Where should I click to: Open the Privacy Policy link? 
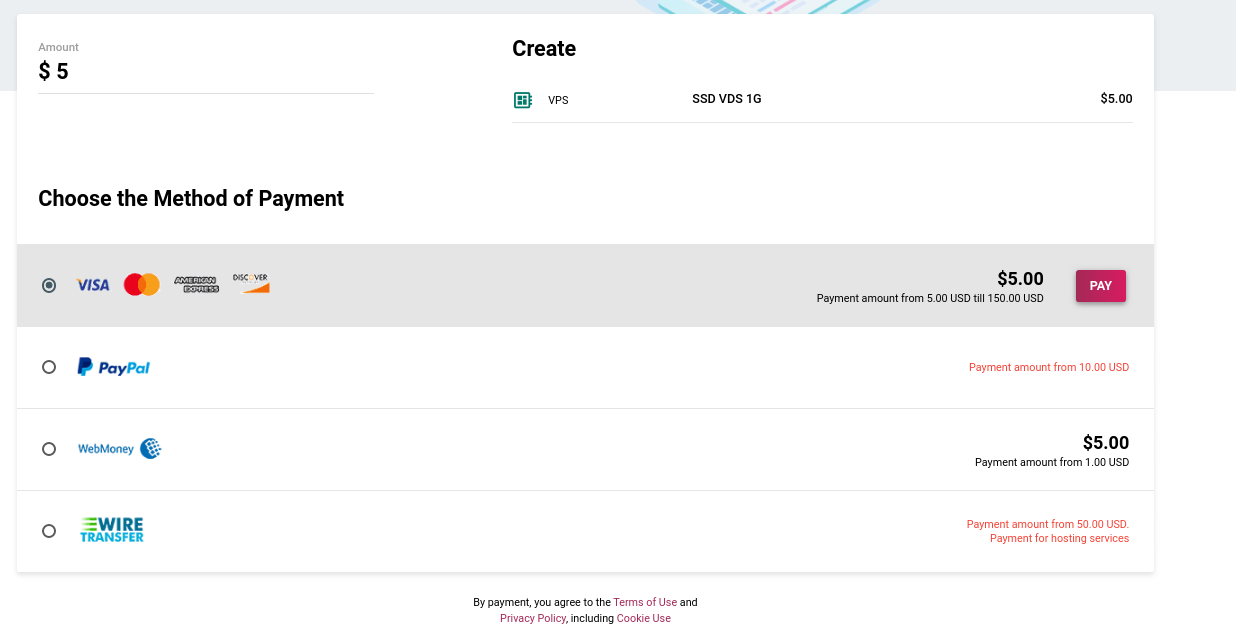coord(533,618)
